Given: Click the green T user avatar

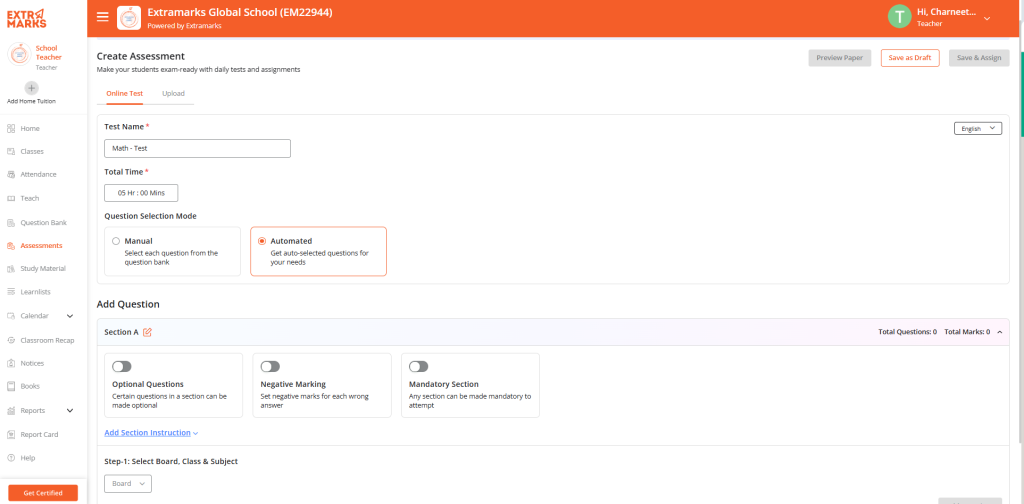Looking at the screenshot, I should click(x=899, y=16).
